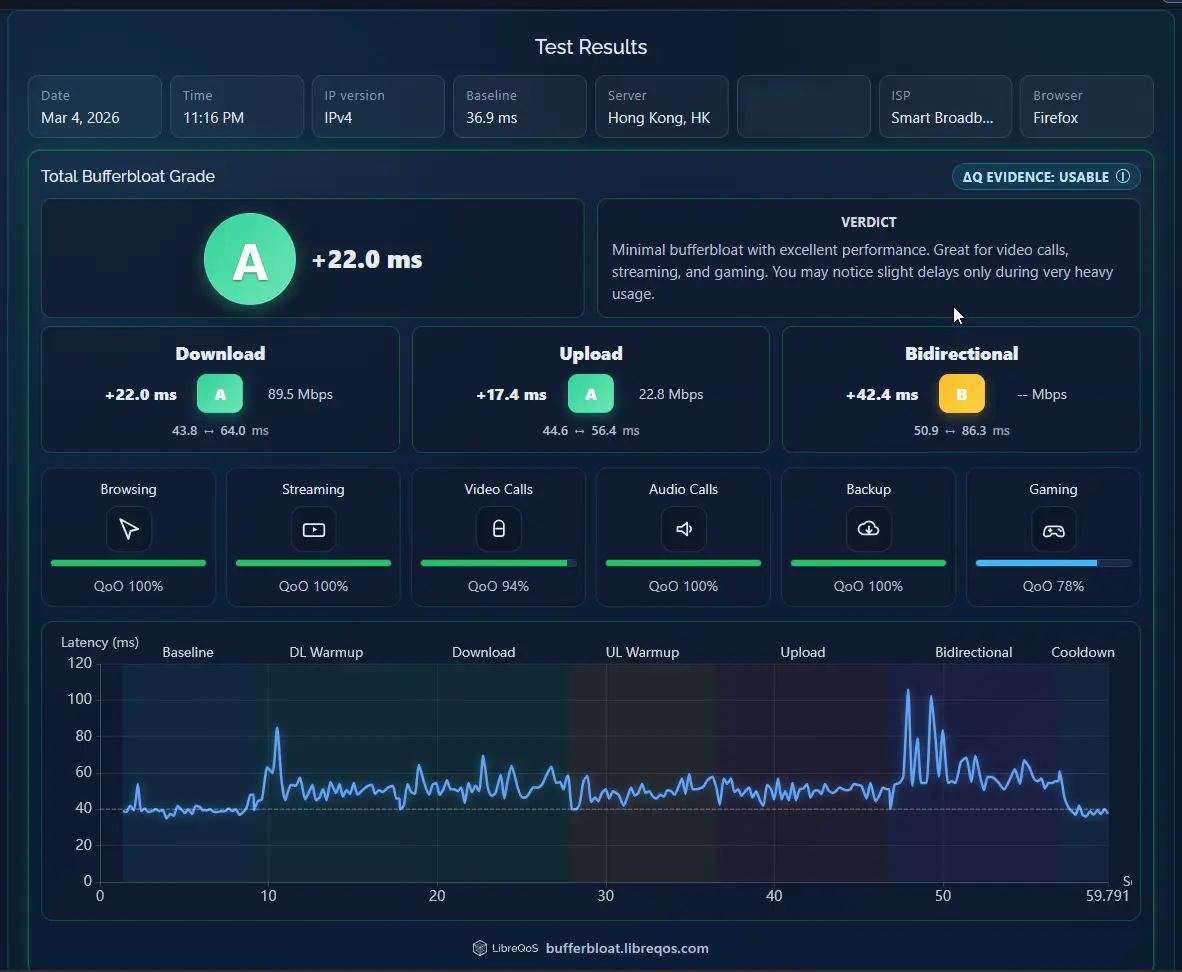This screenshot has width=1182, height=972.
Task: Click the 44.6 ↔ 56.4 ms range
Action: [x=591, y=431]
